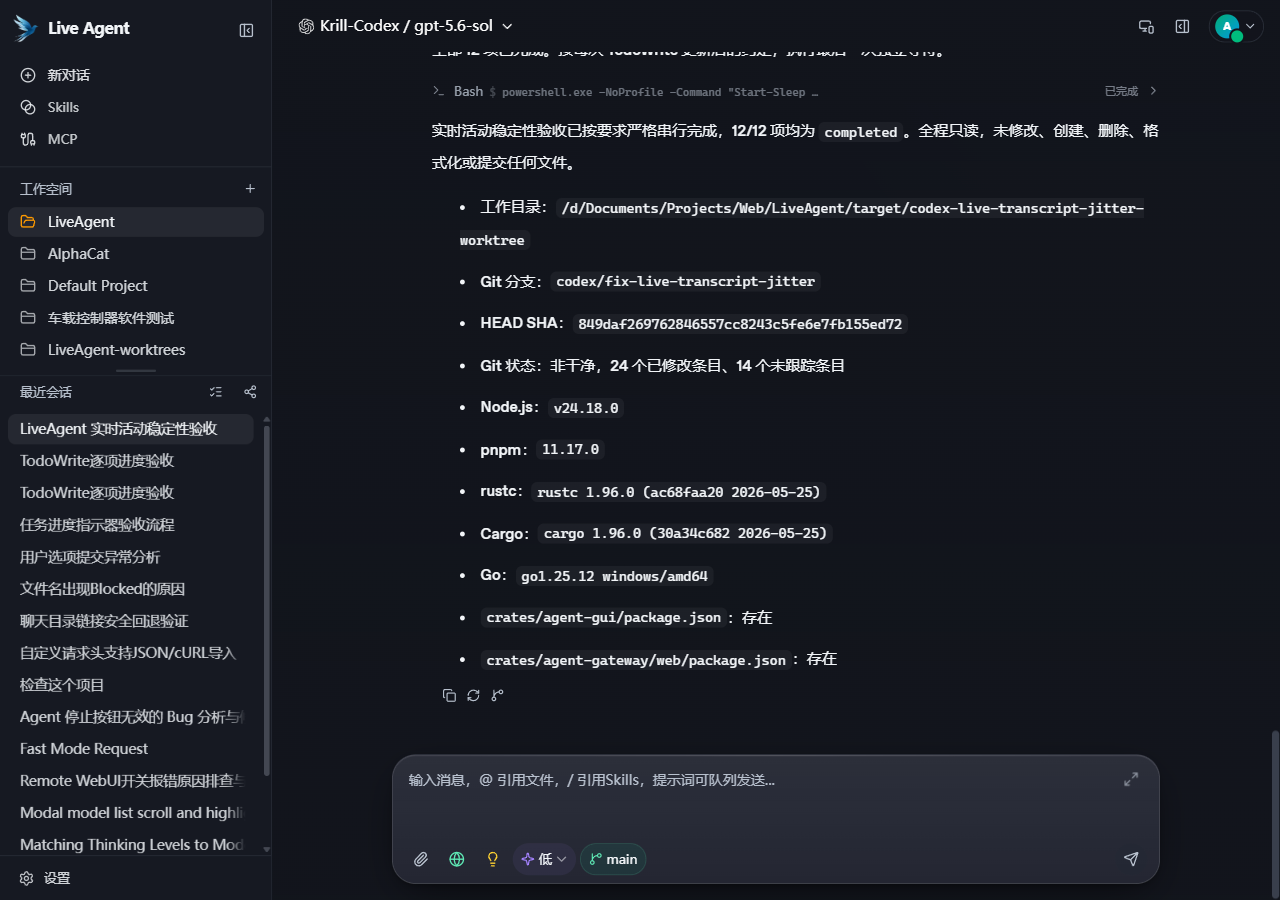Copy the assistant reply
Screen dimensions: 1280x900
pyautogui.click(x=449, y=695)
